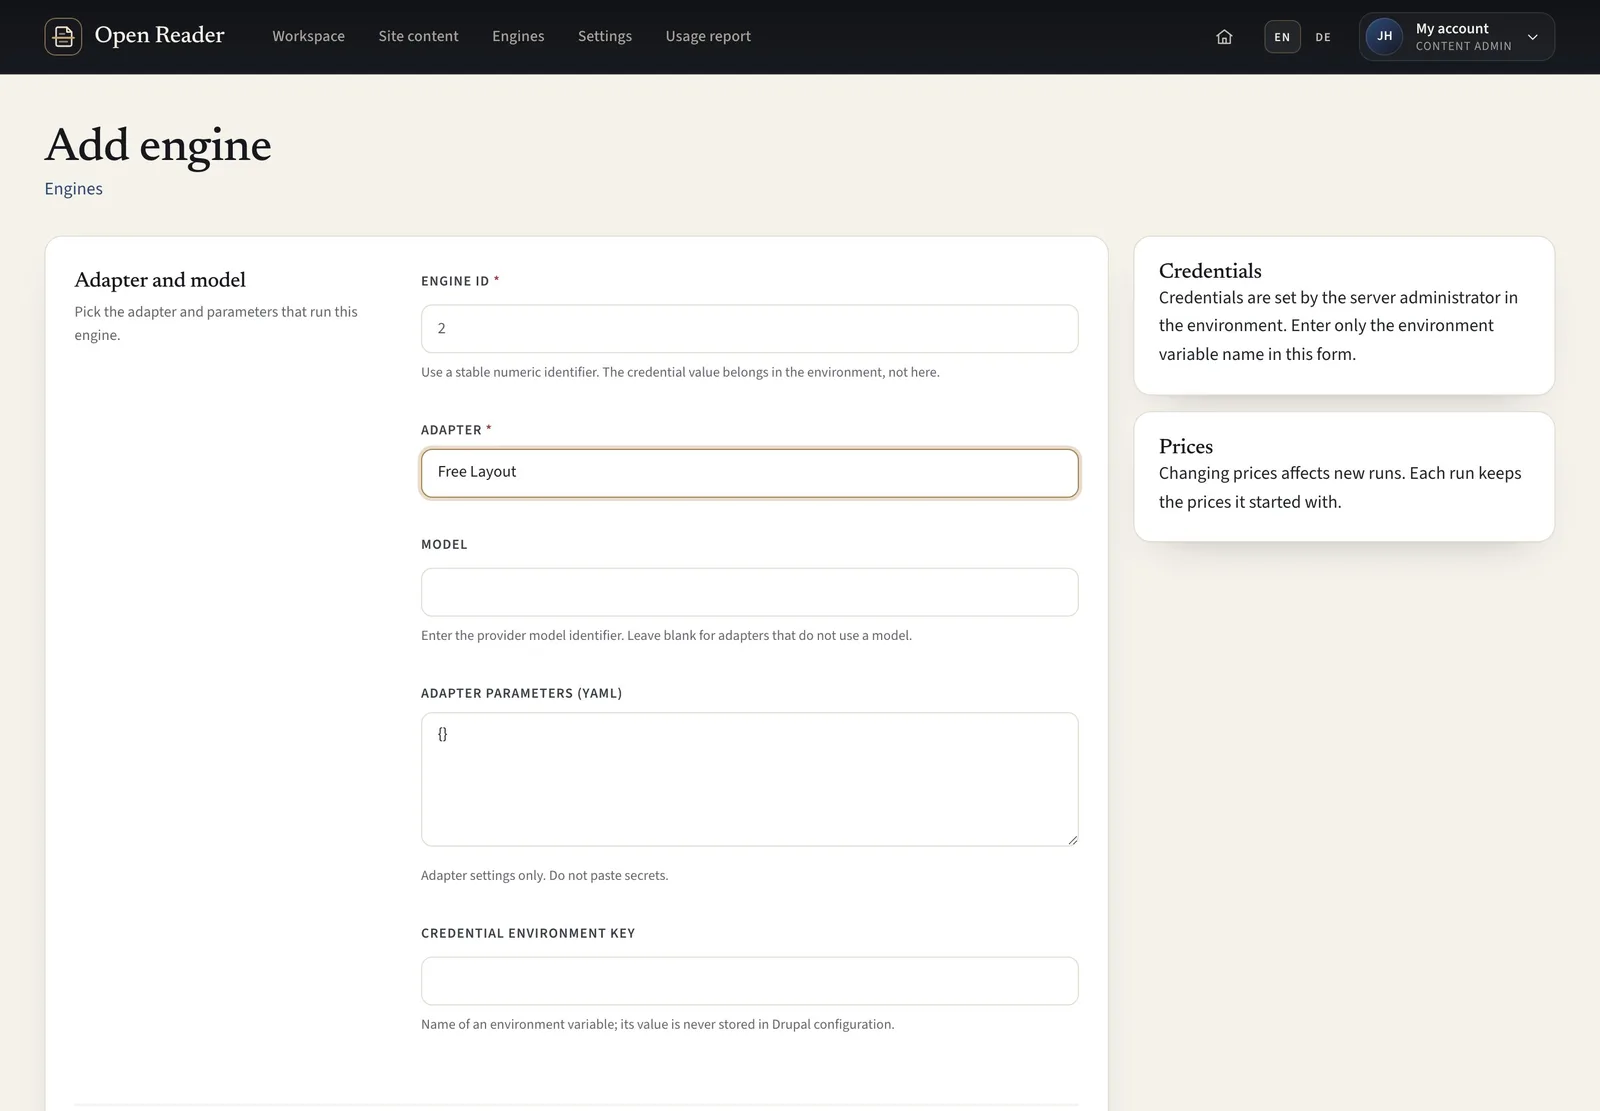1600x1111 pixels.
Task: Click the Open Reader site title
Action: (x=159, y=35)
